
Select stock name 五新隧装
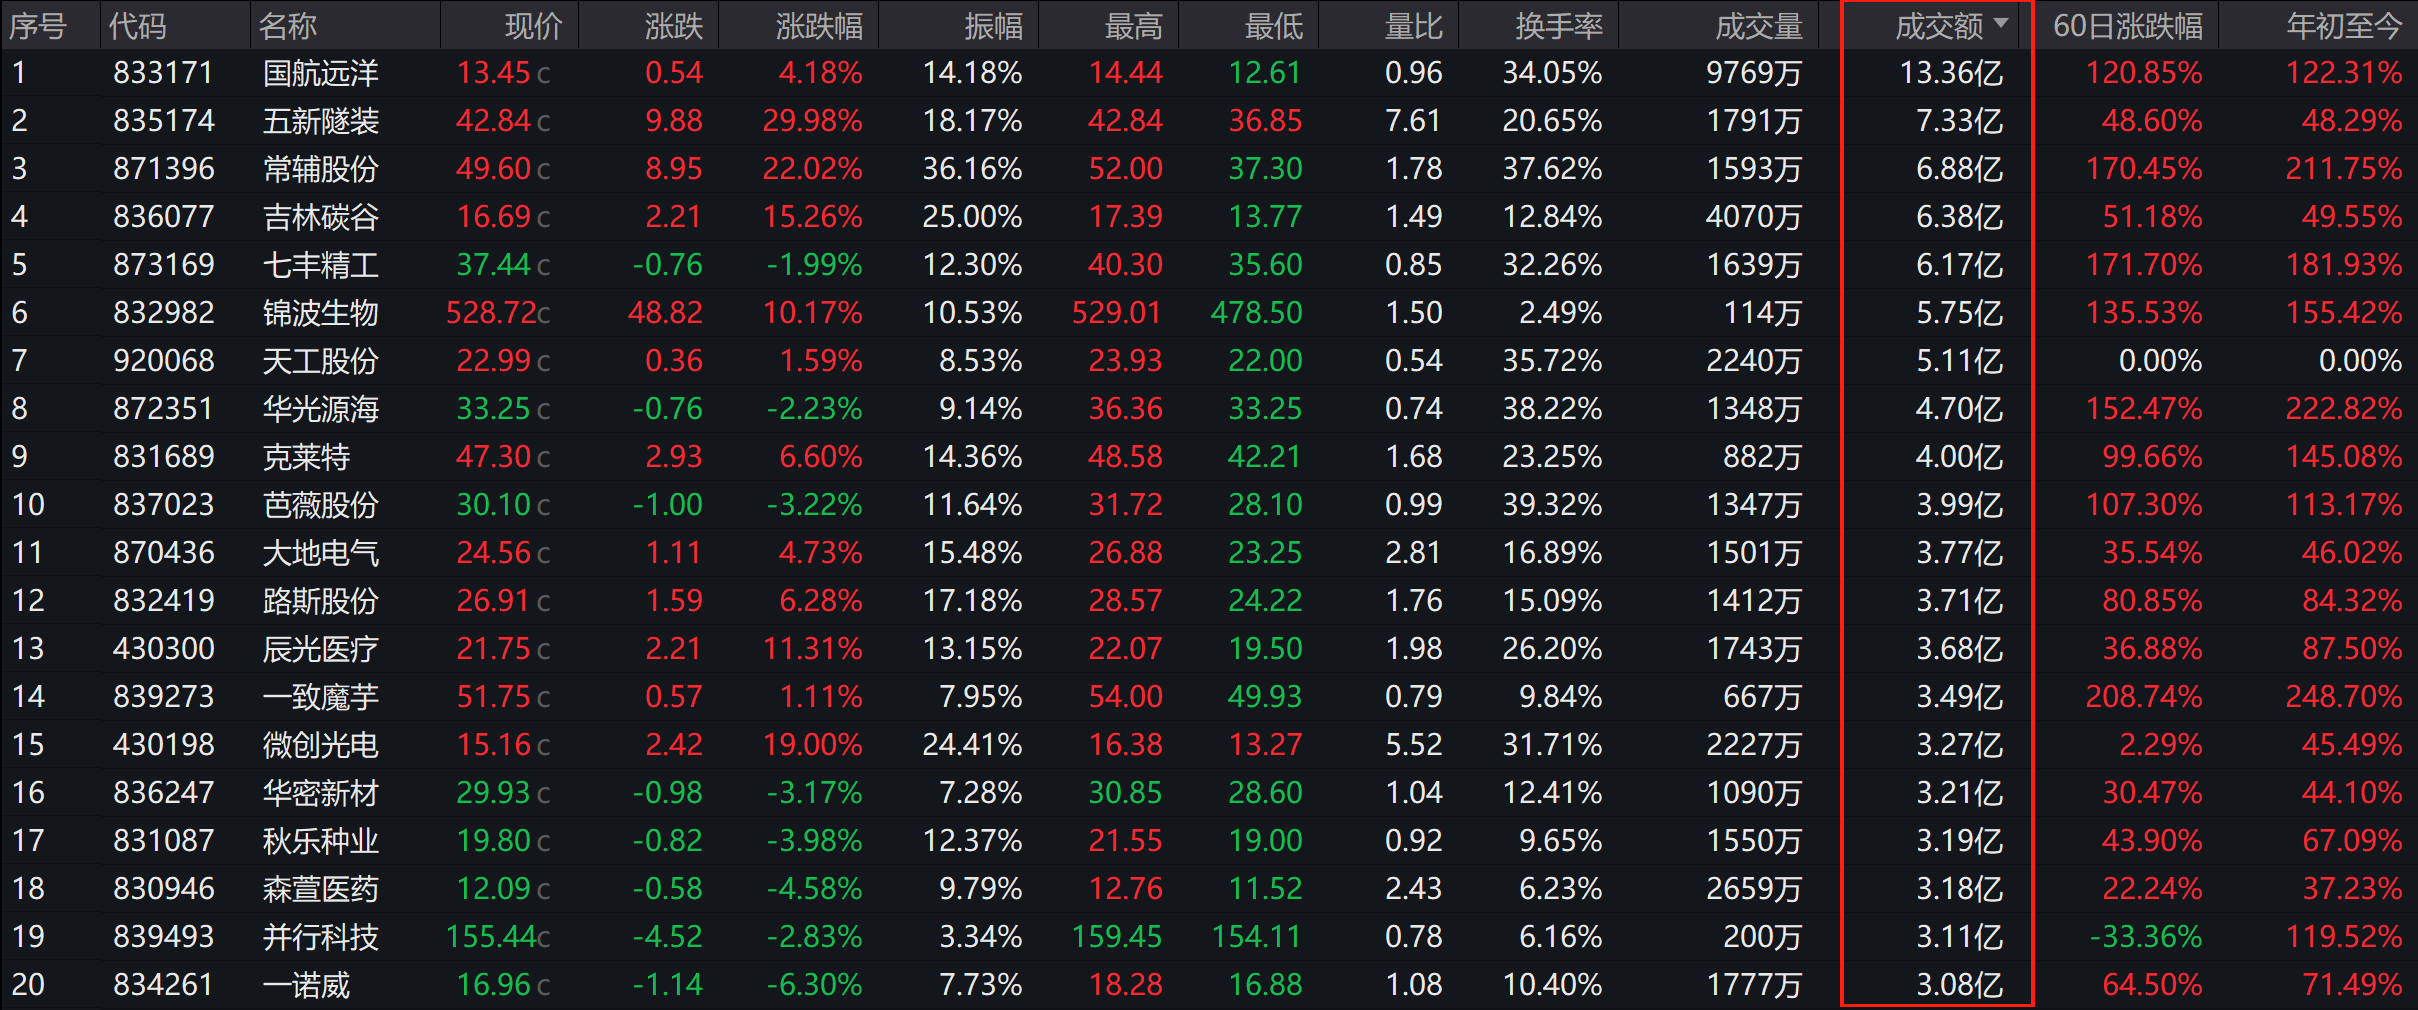[x=321, y=121]
